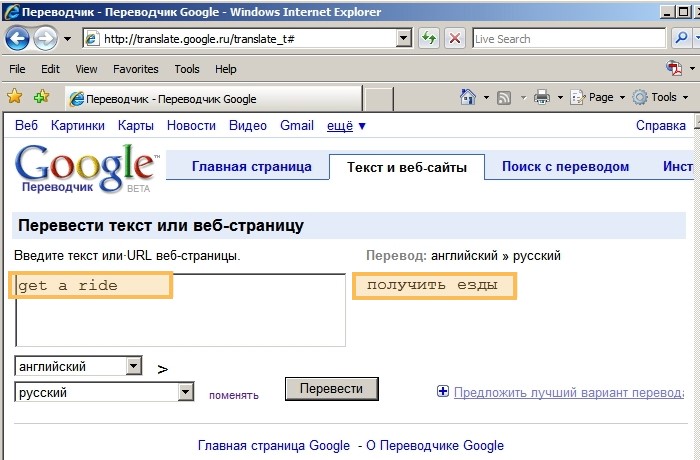
Task: Expand the ещё more services menu
Action: pyautogui.click(x=346, y=126)
